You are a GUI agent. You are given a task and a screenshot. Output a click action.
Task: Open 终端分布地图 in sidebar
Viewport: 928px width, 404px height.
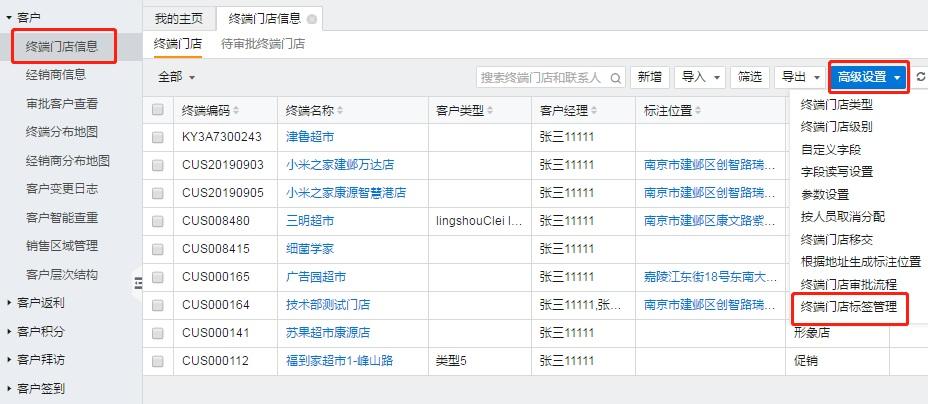pos(62,132)
